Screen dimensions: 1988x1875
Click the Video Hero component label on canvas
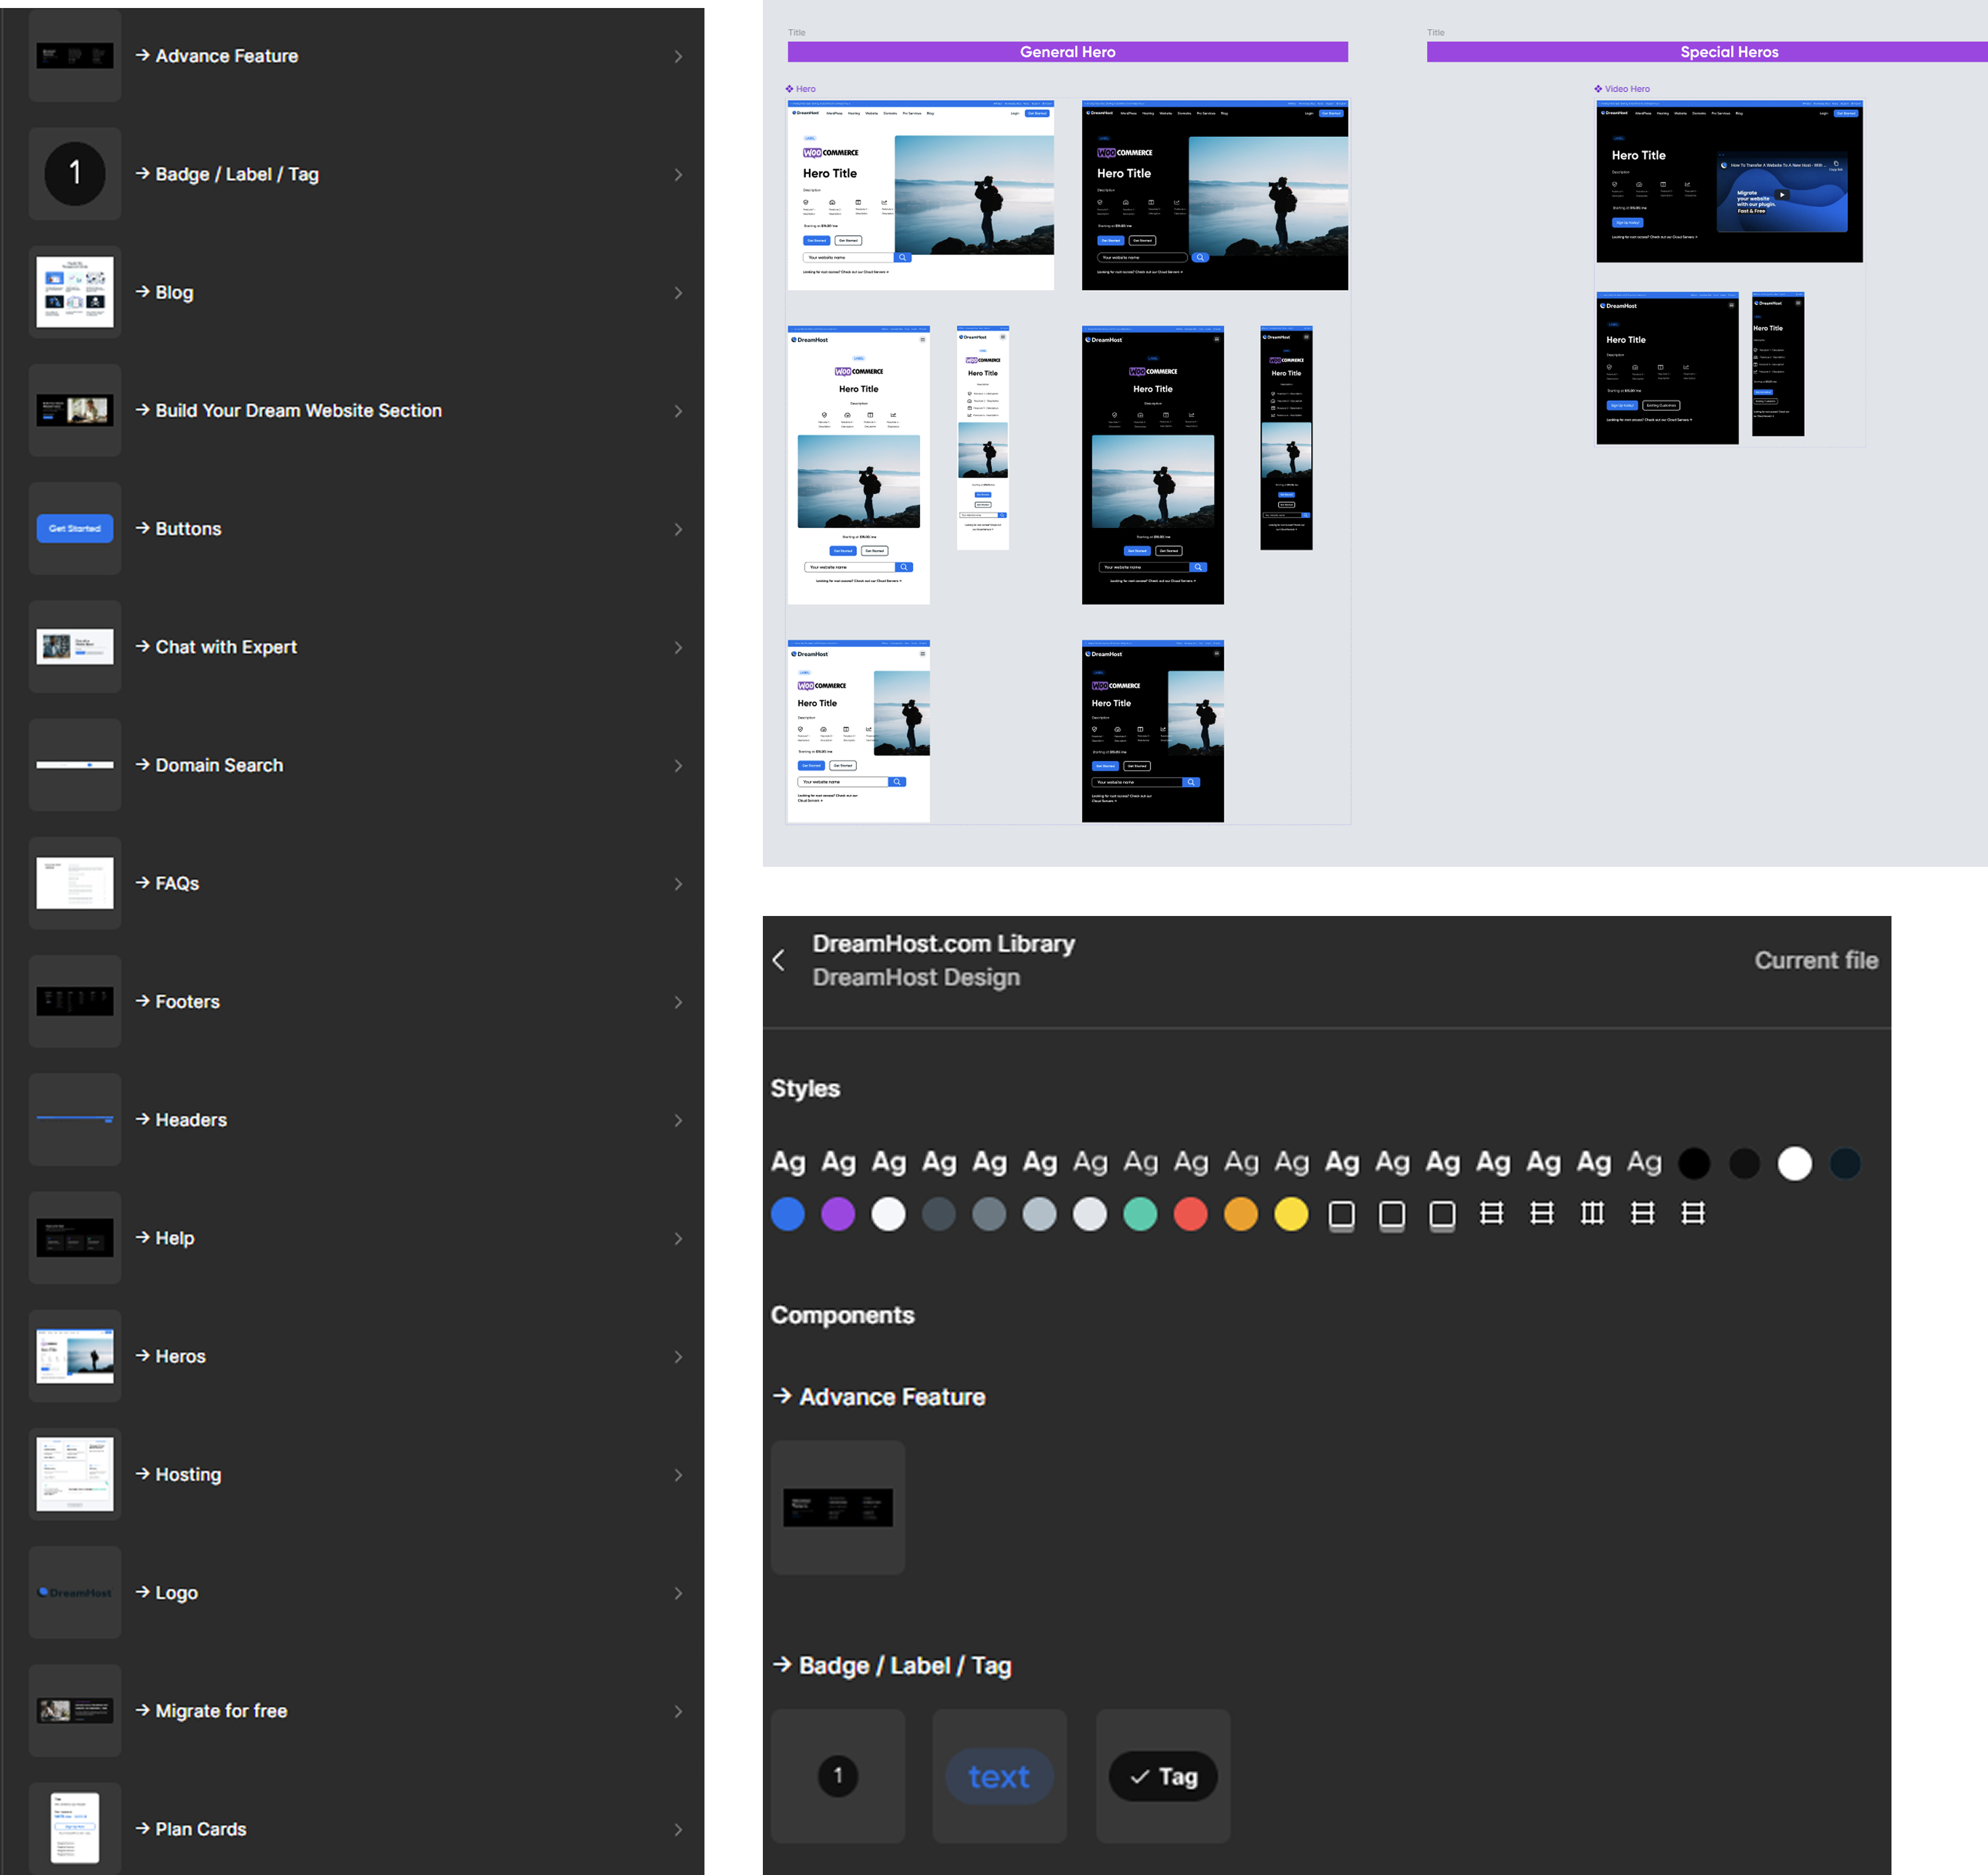[x=1622, y=89]
